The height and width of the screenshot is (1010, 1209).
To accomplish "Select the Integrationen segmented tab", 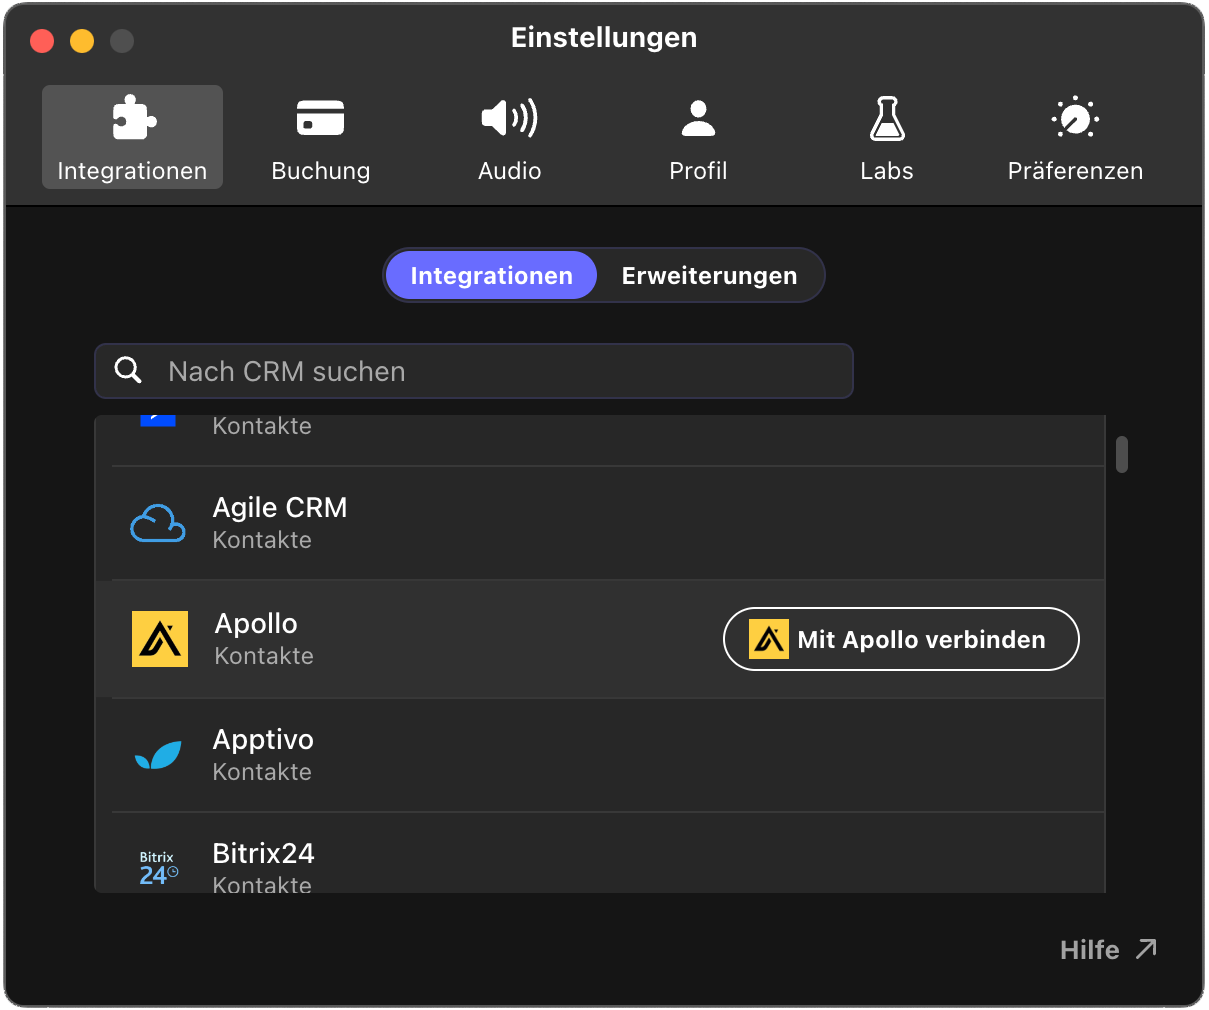I will tap(491, 275).
